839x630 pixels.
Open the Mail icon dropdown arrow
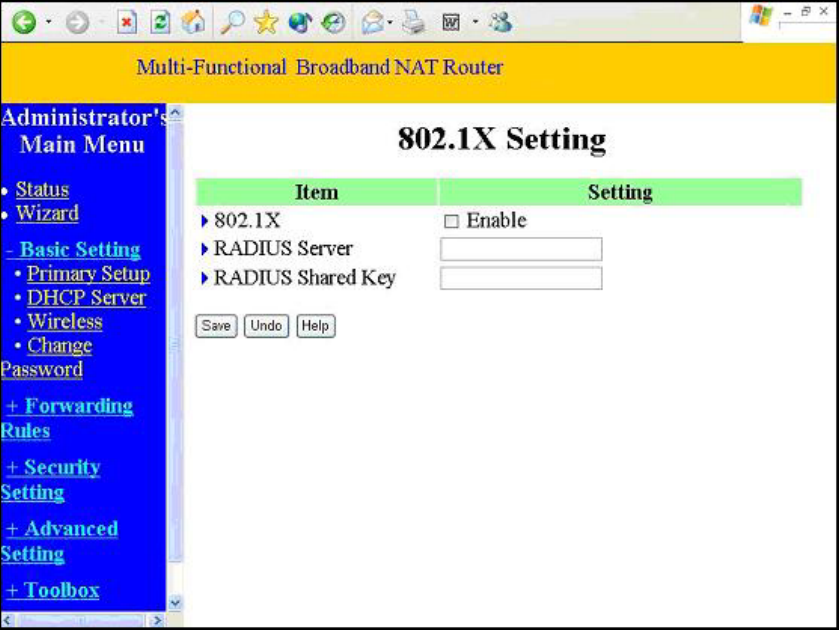[390, 22]
